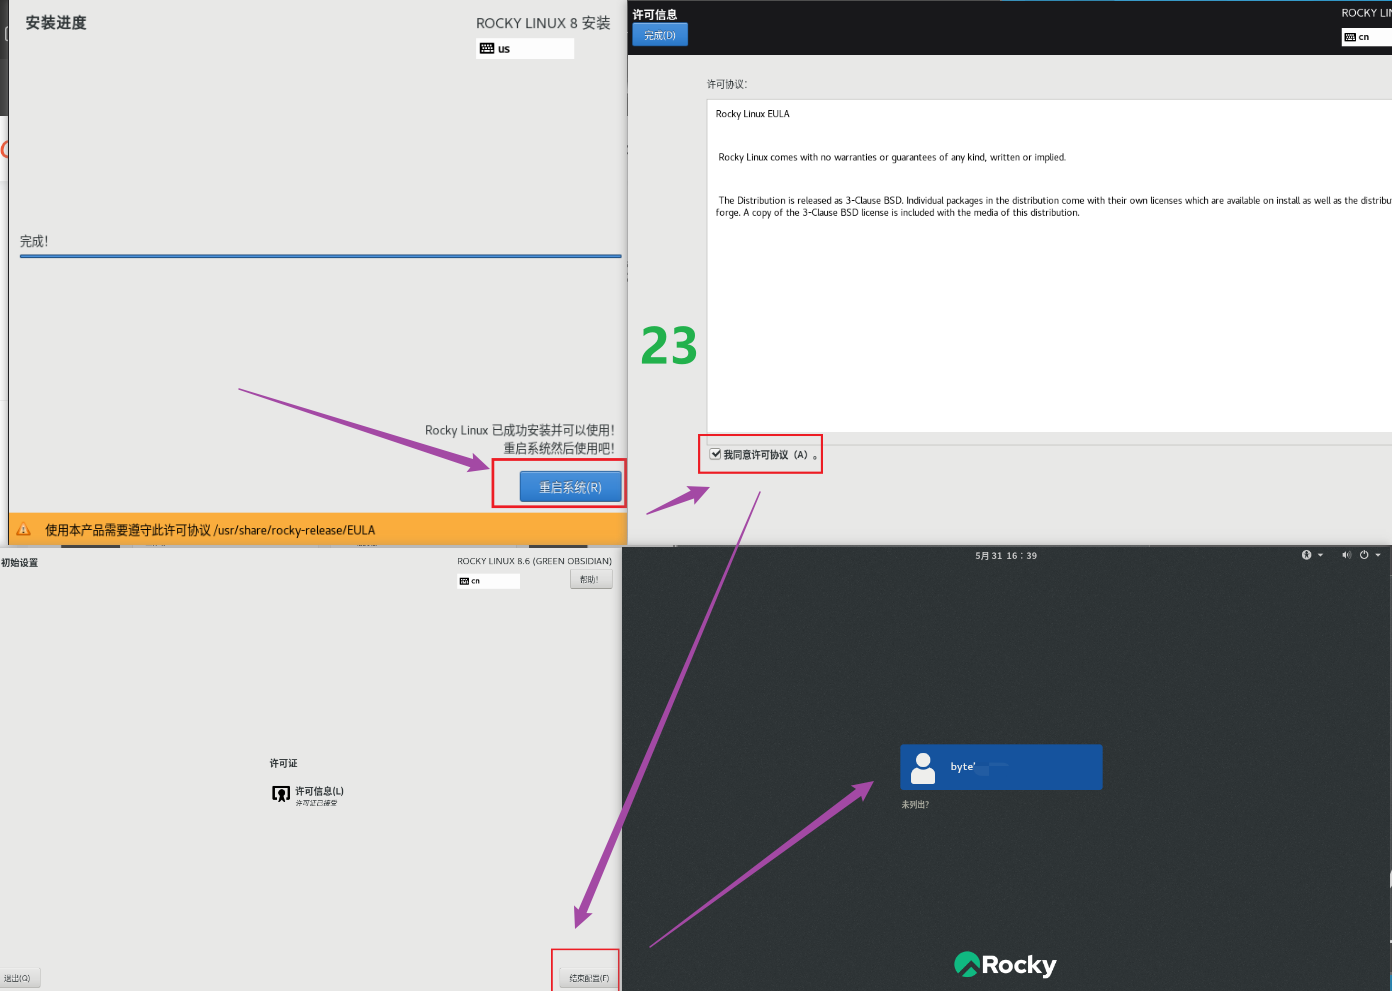The width and height of the screenshot is (1392, 991).
Task: Select cn keyboard indicator in 许可信息 window
Action: tap(1366, 37)
